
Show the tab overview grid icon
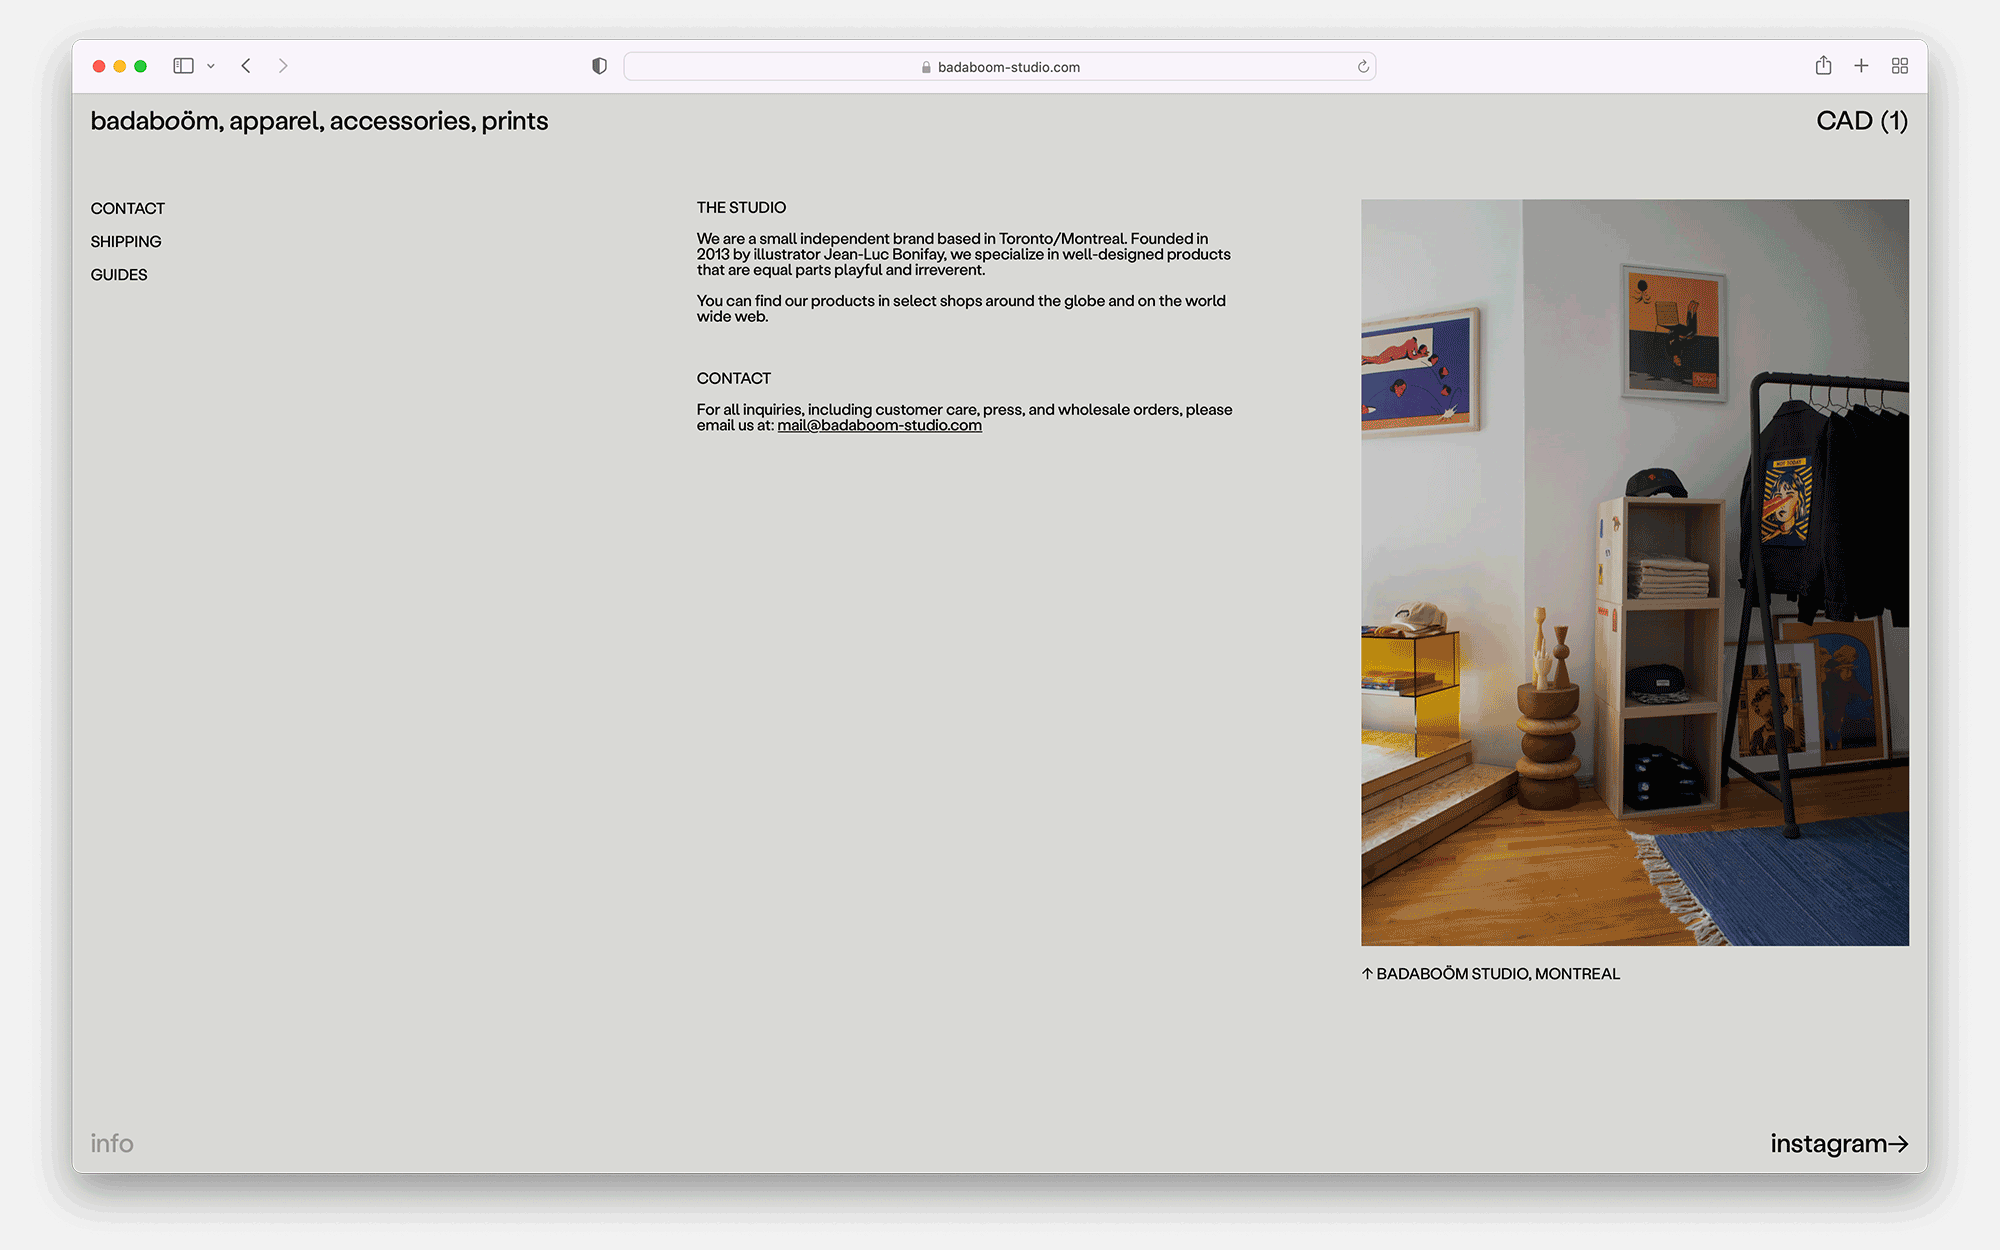[1900, 66]
